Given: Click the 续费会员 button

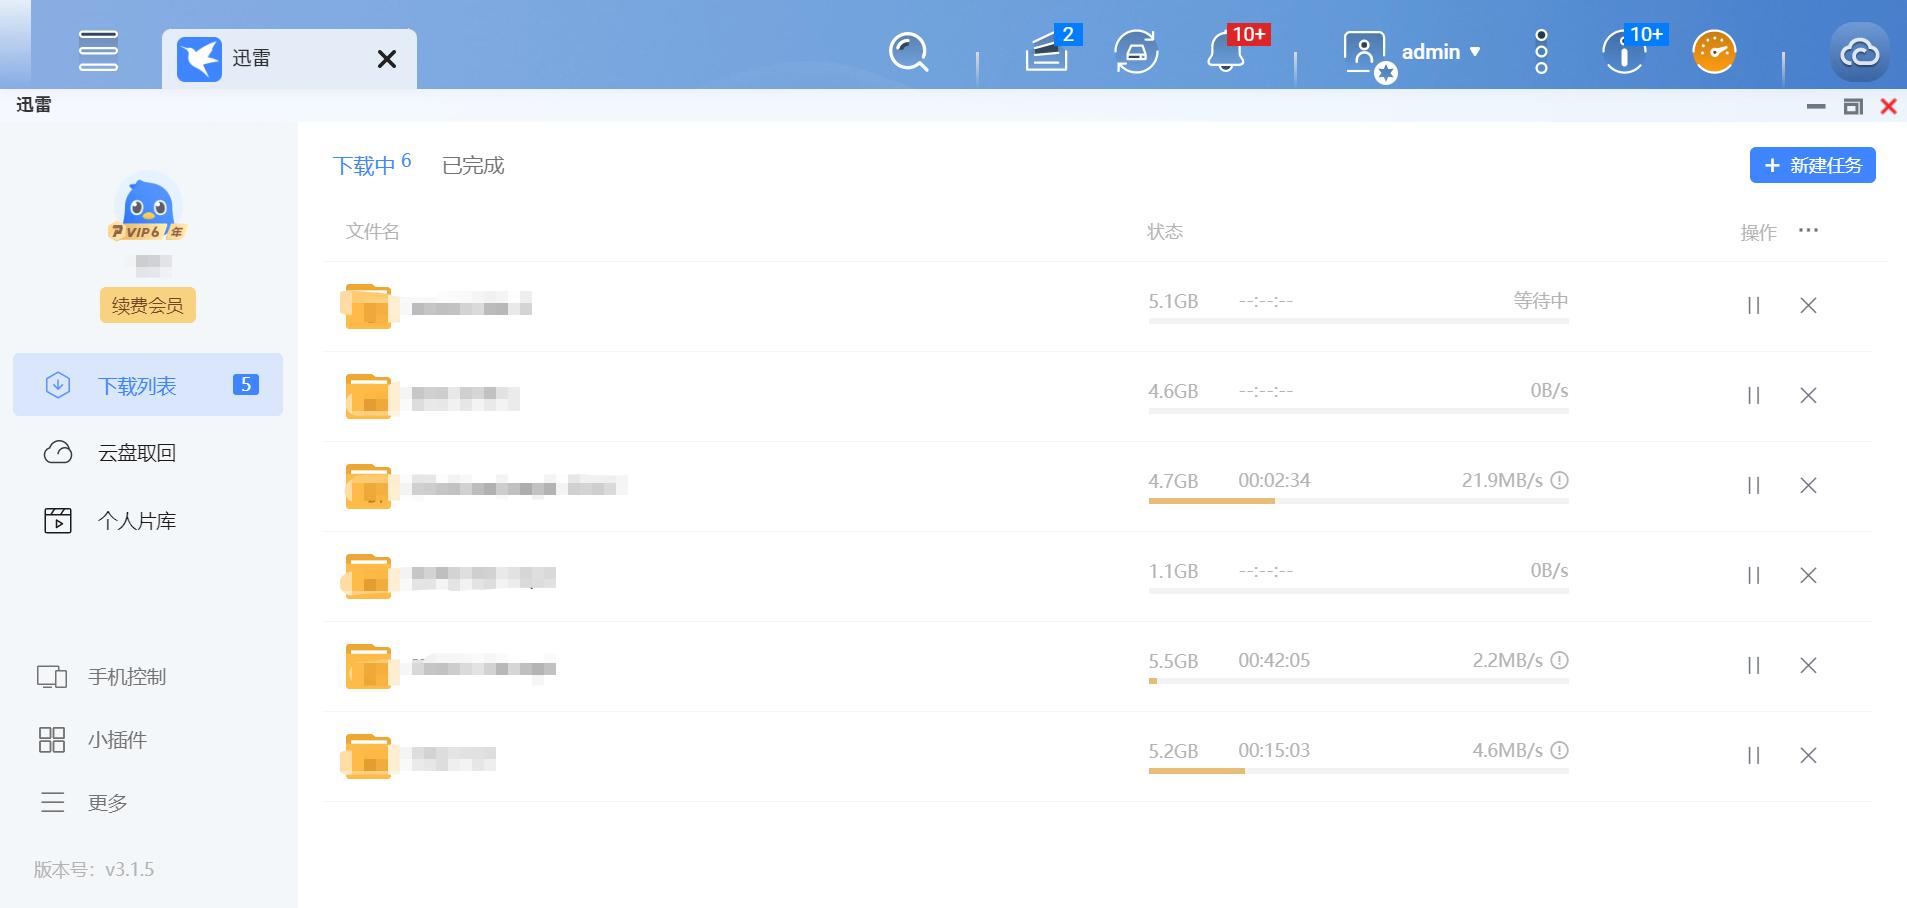Looking at the screenshot, I should (x=148, y=305).
